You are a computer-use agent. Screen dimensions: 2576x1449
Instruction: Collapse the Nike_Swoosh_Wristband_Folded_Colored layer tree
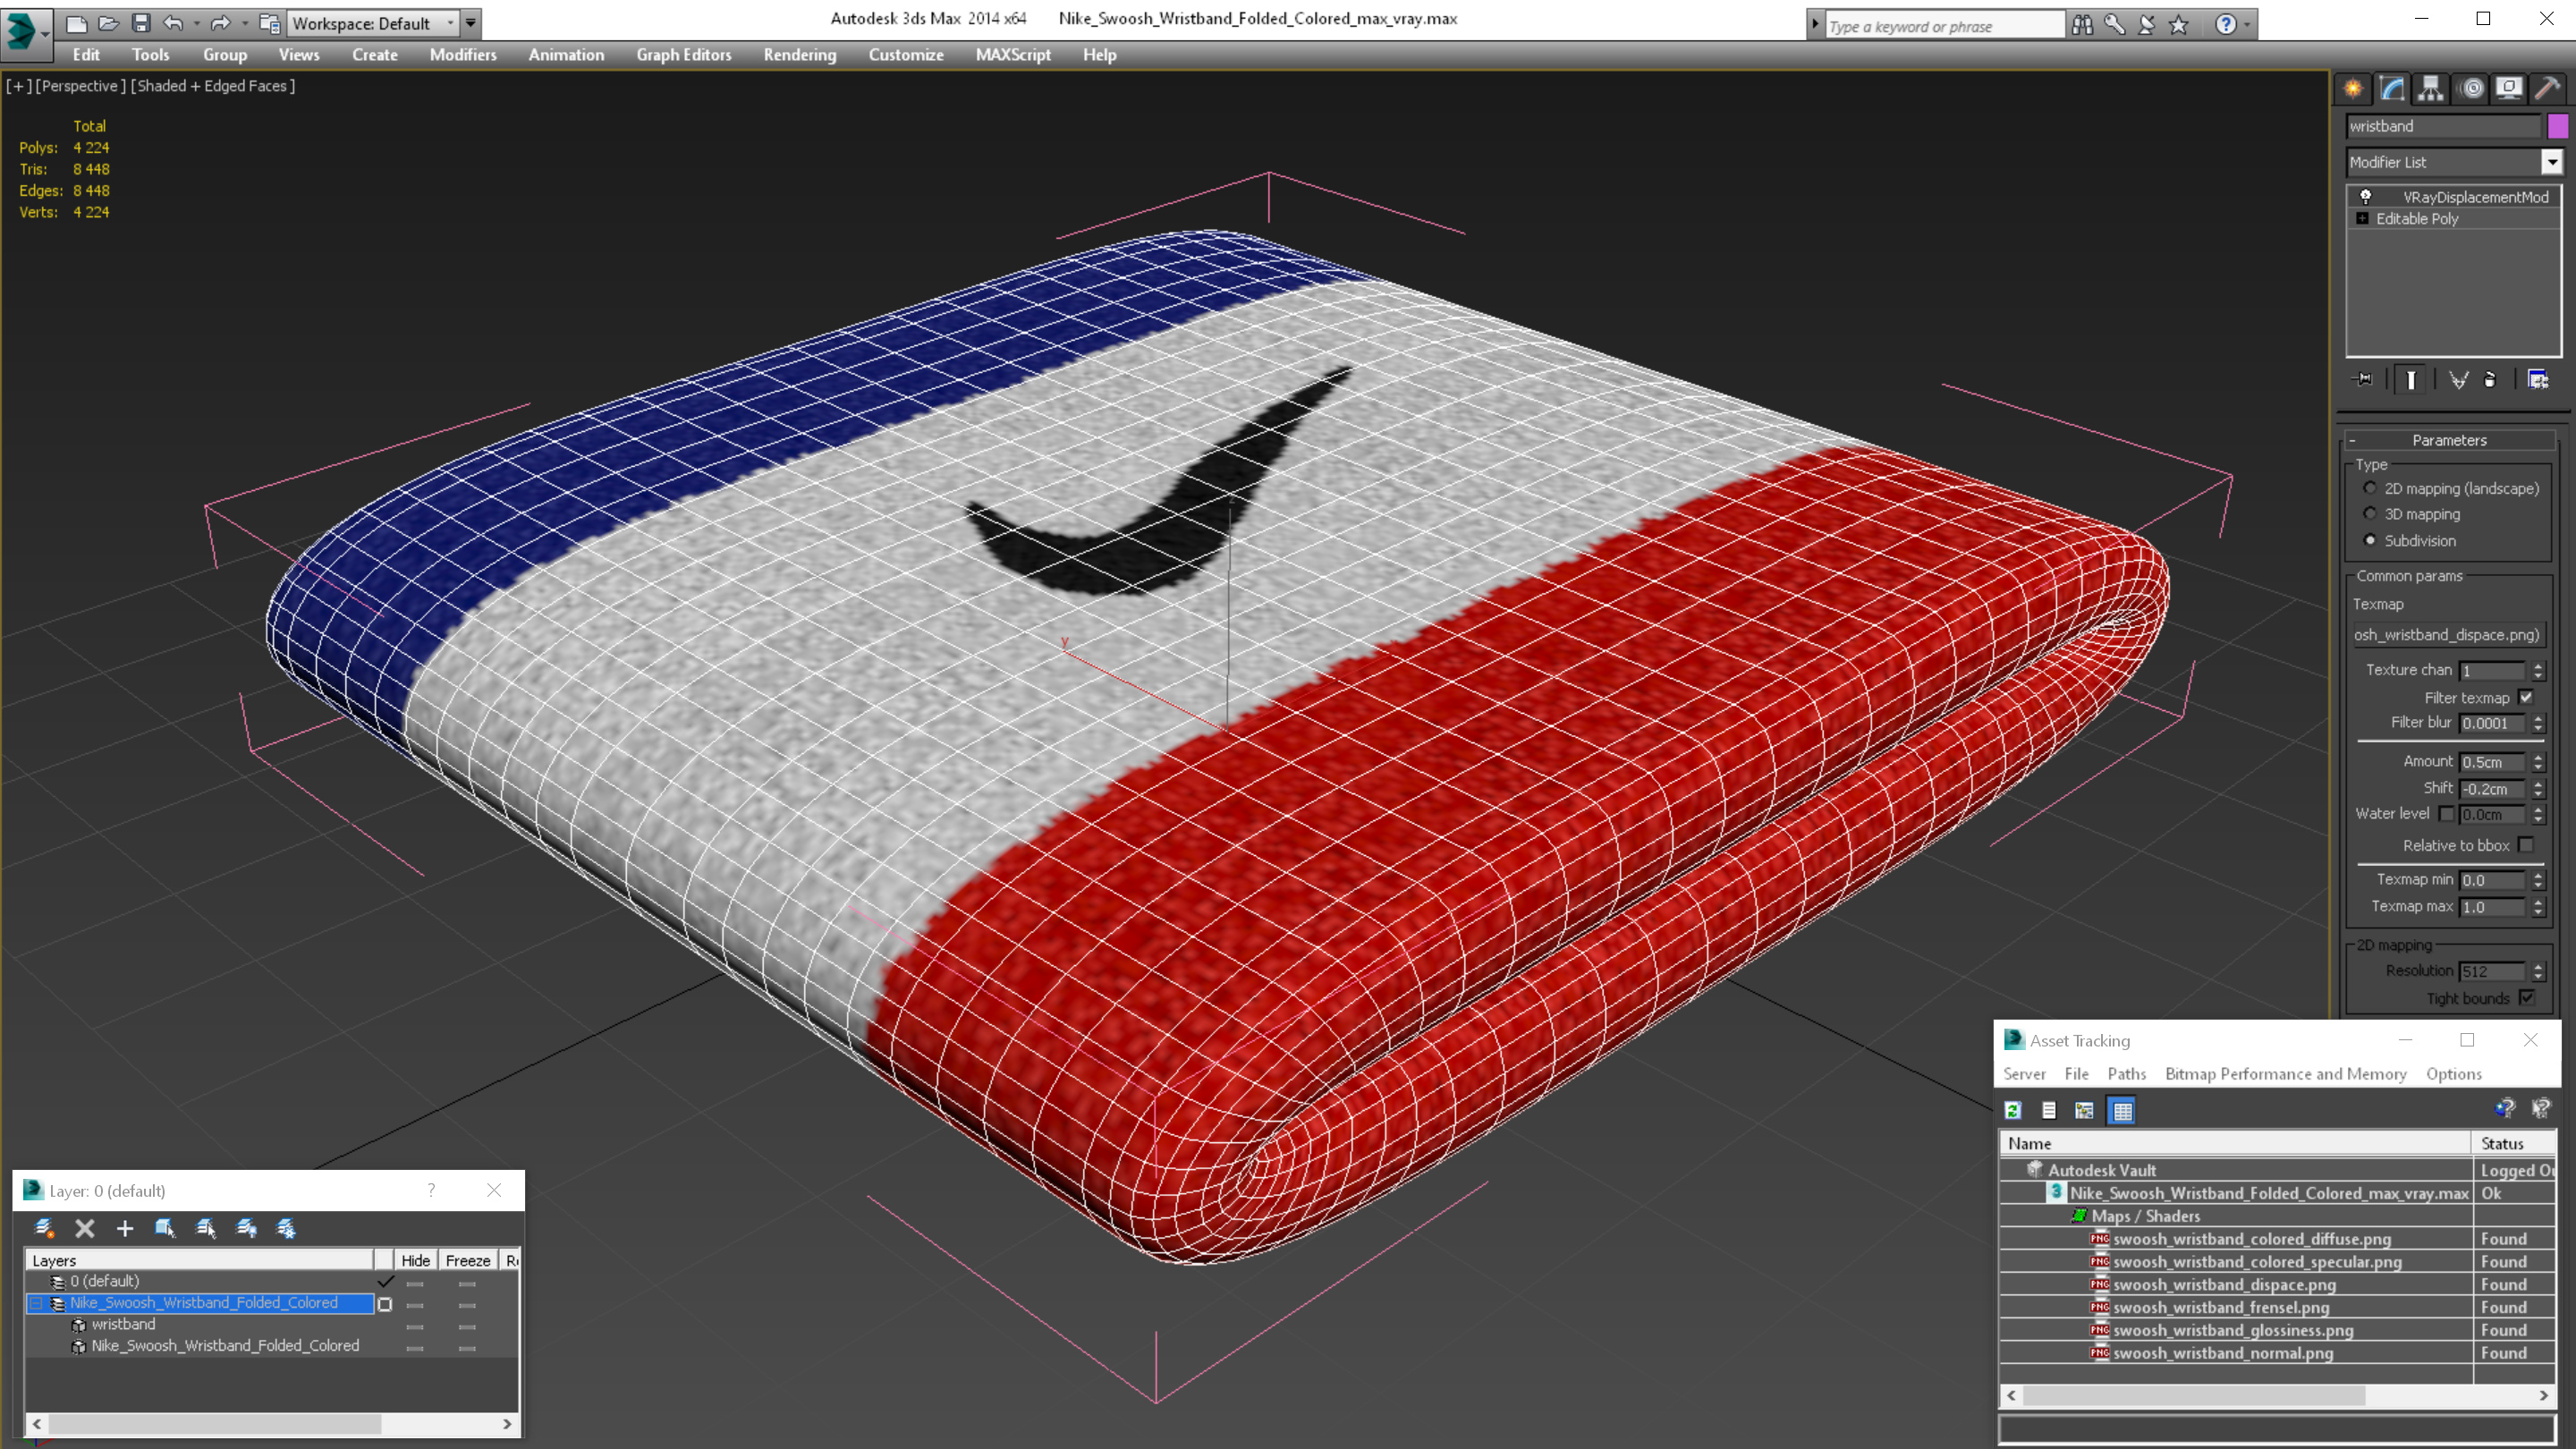click(x=37, y=1303)
